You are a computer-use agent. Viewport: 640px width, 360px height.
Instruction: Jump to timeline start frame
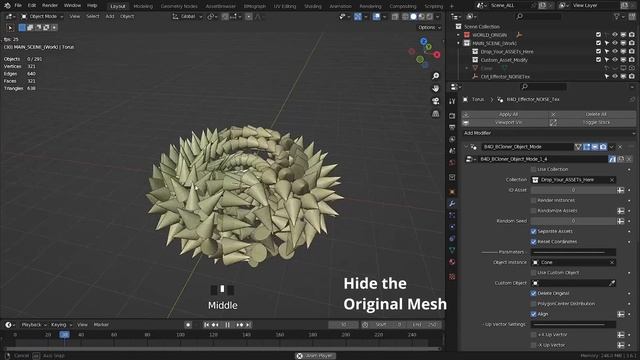coord(207,325)
